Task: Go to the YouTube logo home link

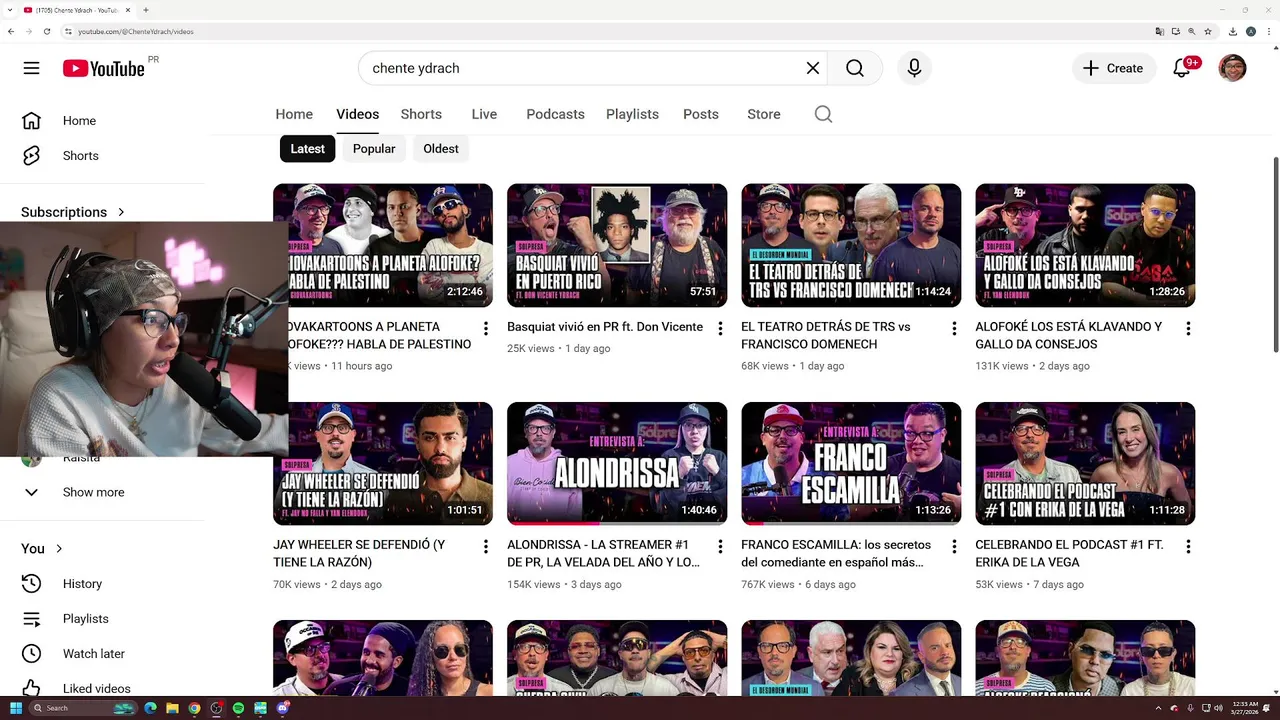Action: (x=104, y=68)
